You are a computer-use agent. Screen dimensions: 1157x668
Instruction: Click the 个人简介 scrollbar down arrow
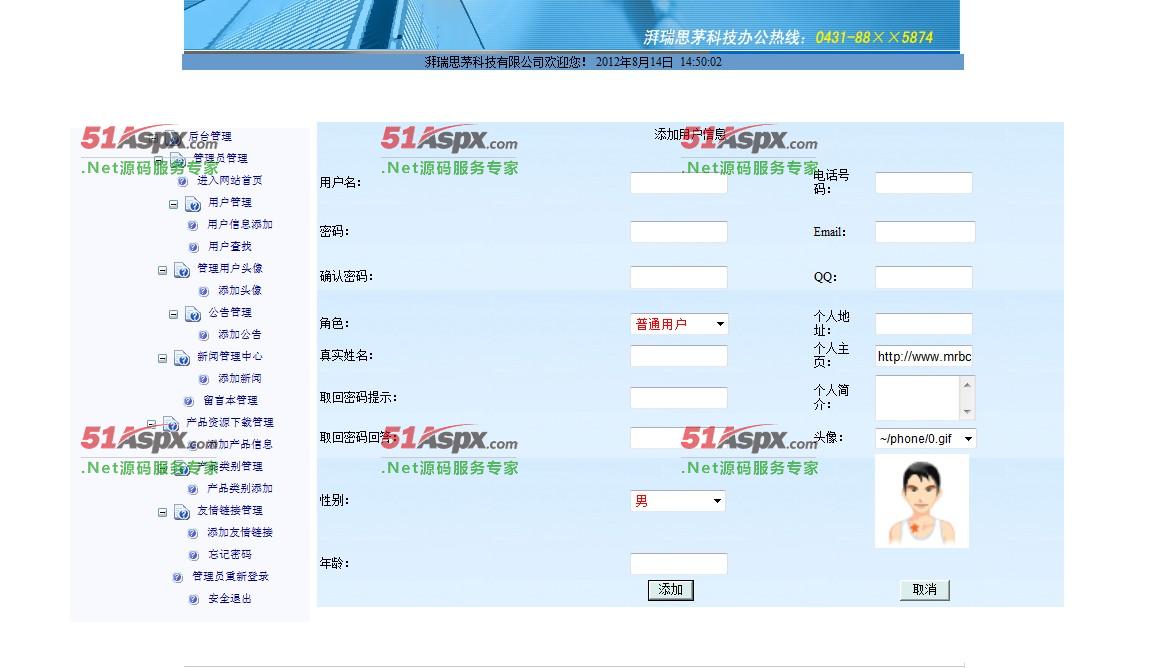[967, 412]
